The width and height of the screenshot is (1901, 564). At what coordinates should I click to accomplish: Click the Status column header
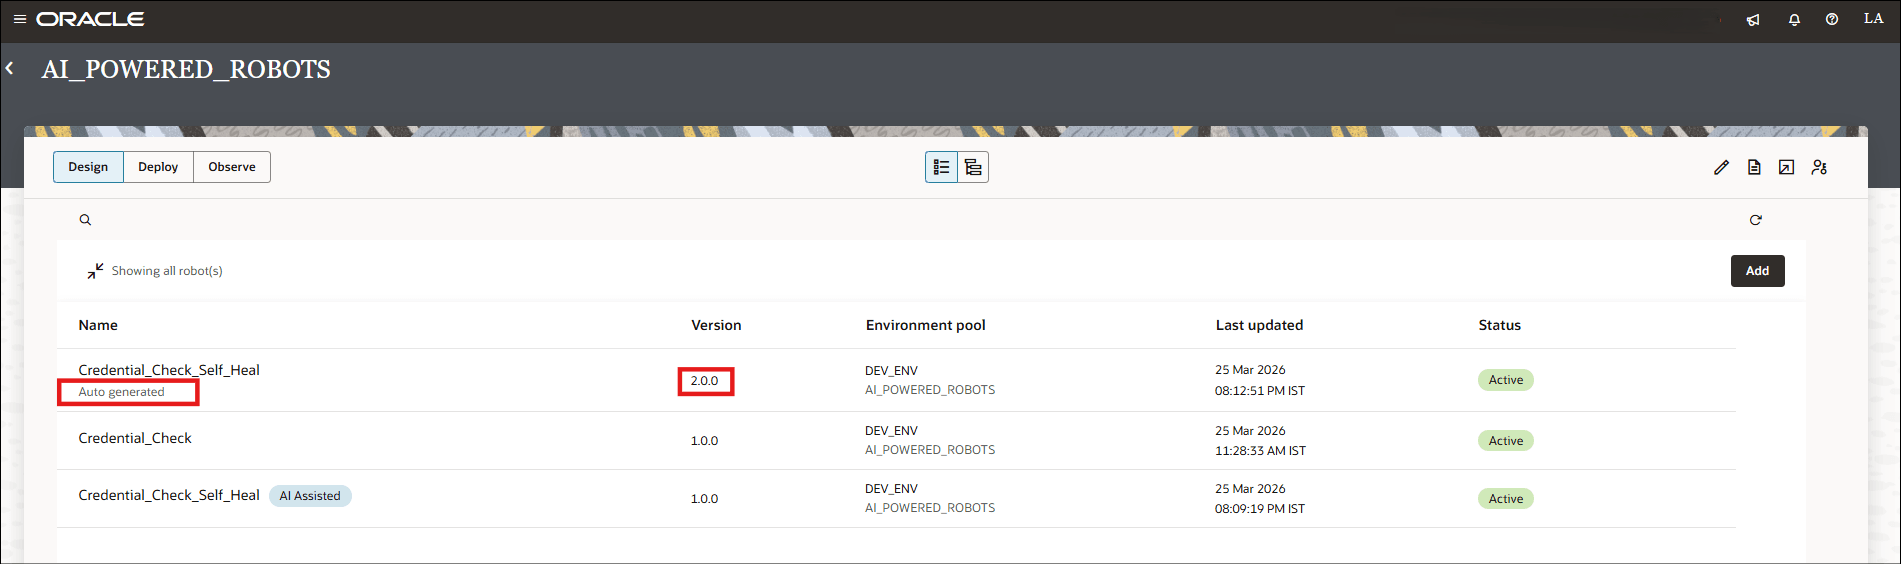(1499, 325)
